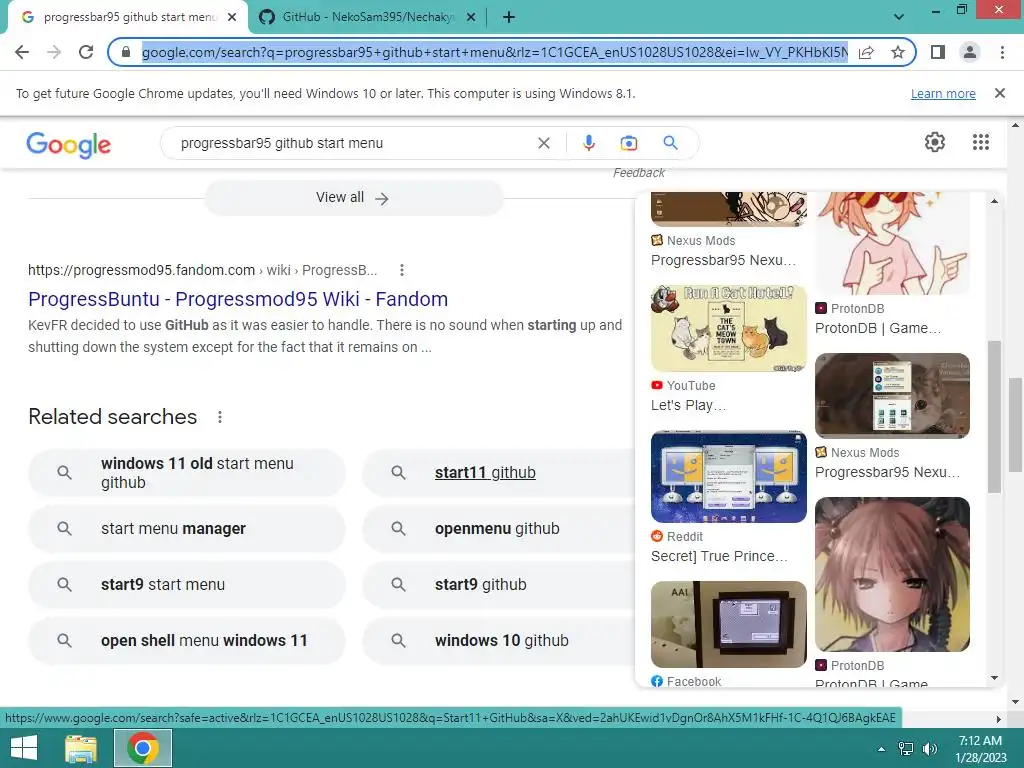Switch to the GitHub NekoSam395 tab
Viewport: 1024px width, 768px height.
point(368,18)
